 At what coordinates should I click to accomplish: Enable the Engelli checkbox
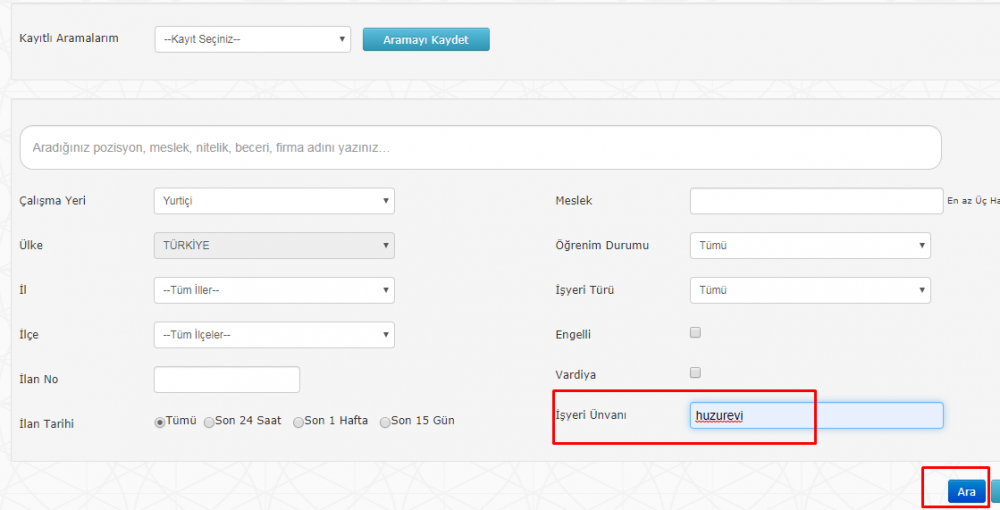695,332
